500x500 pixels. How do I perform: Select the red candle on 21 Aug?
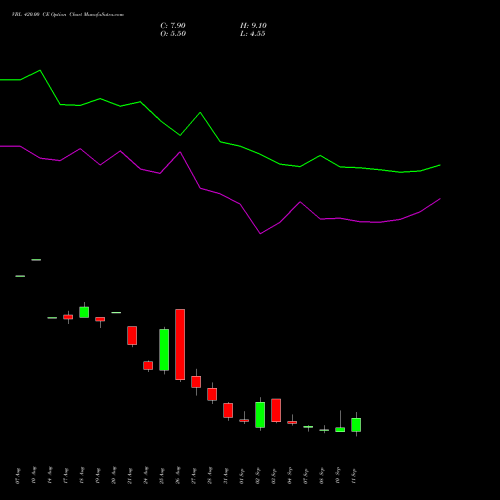[132, 335]
